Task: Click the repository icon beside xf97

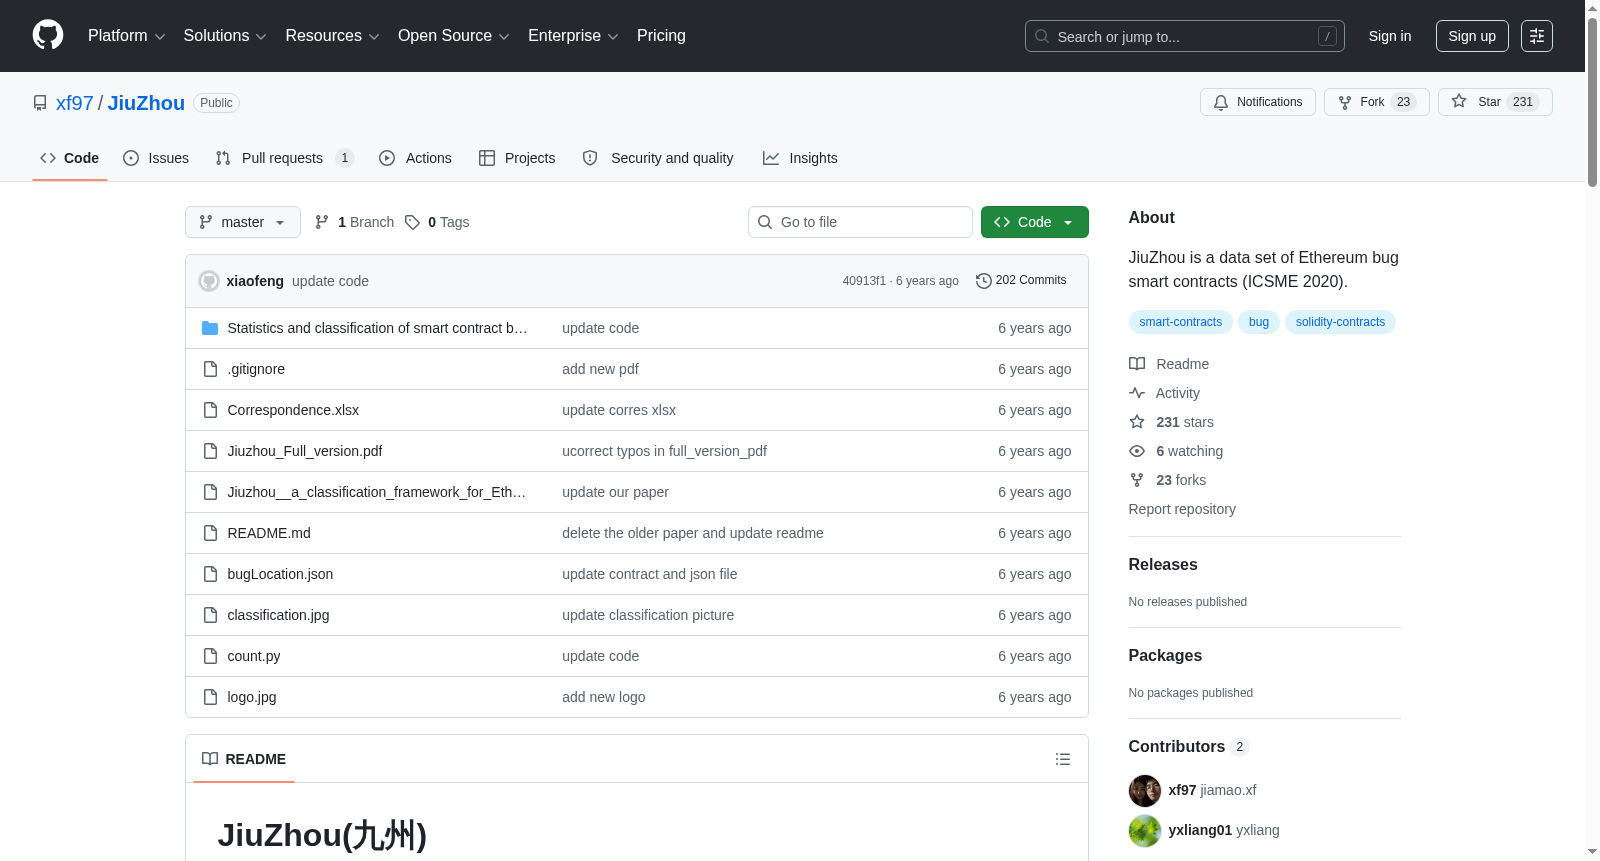Action: tap(40, 103)
